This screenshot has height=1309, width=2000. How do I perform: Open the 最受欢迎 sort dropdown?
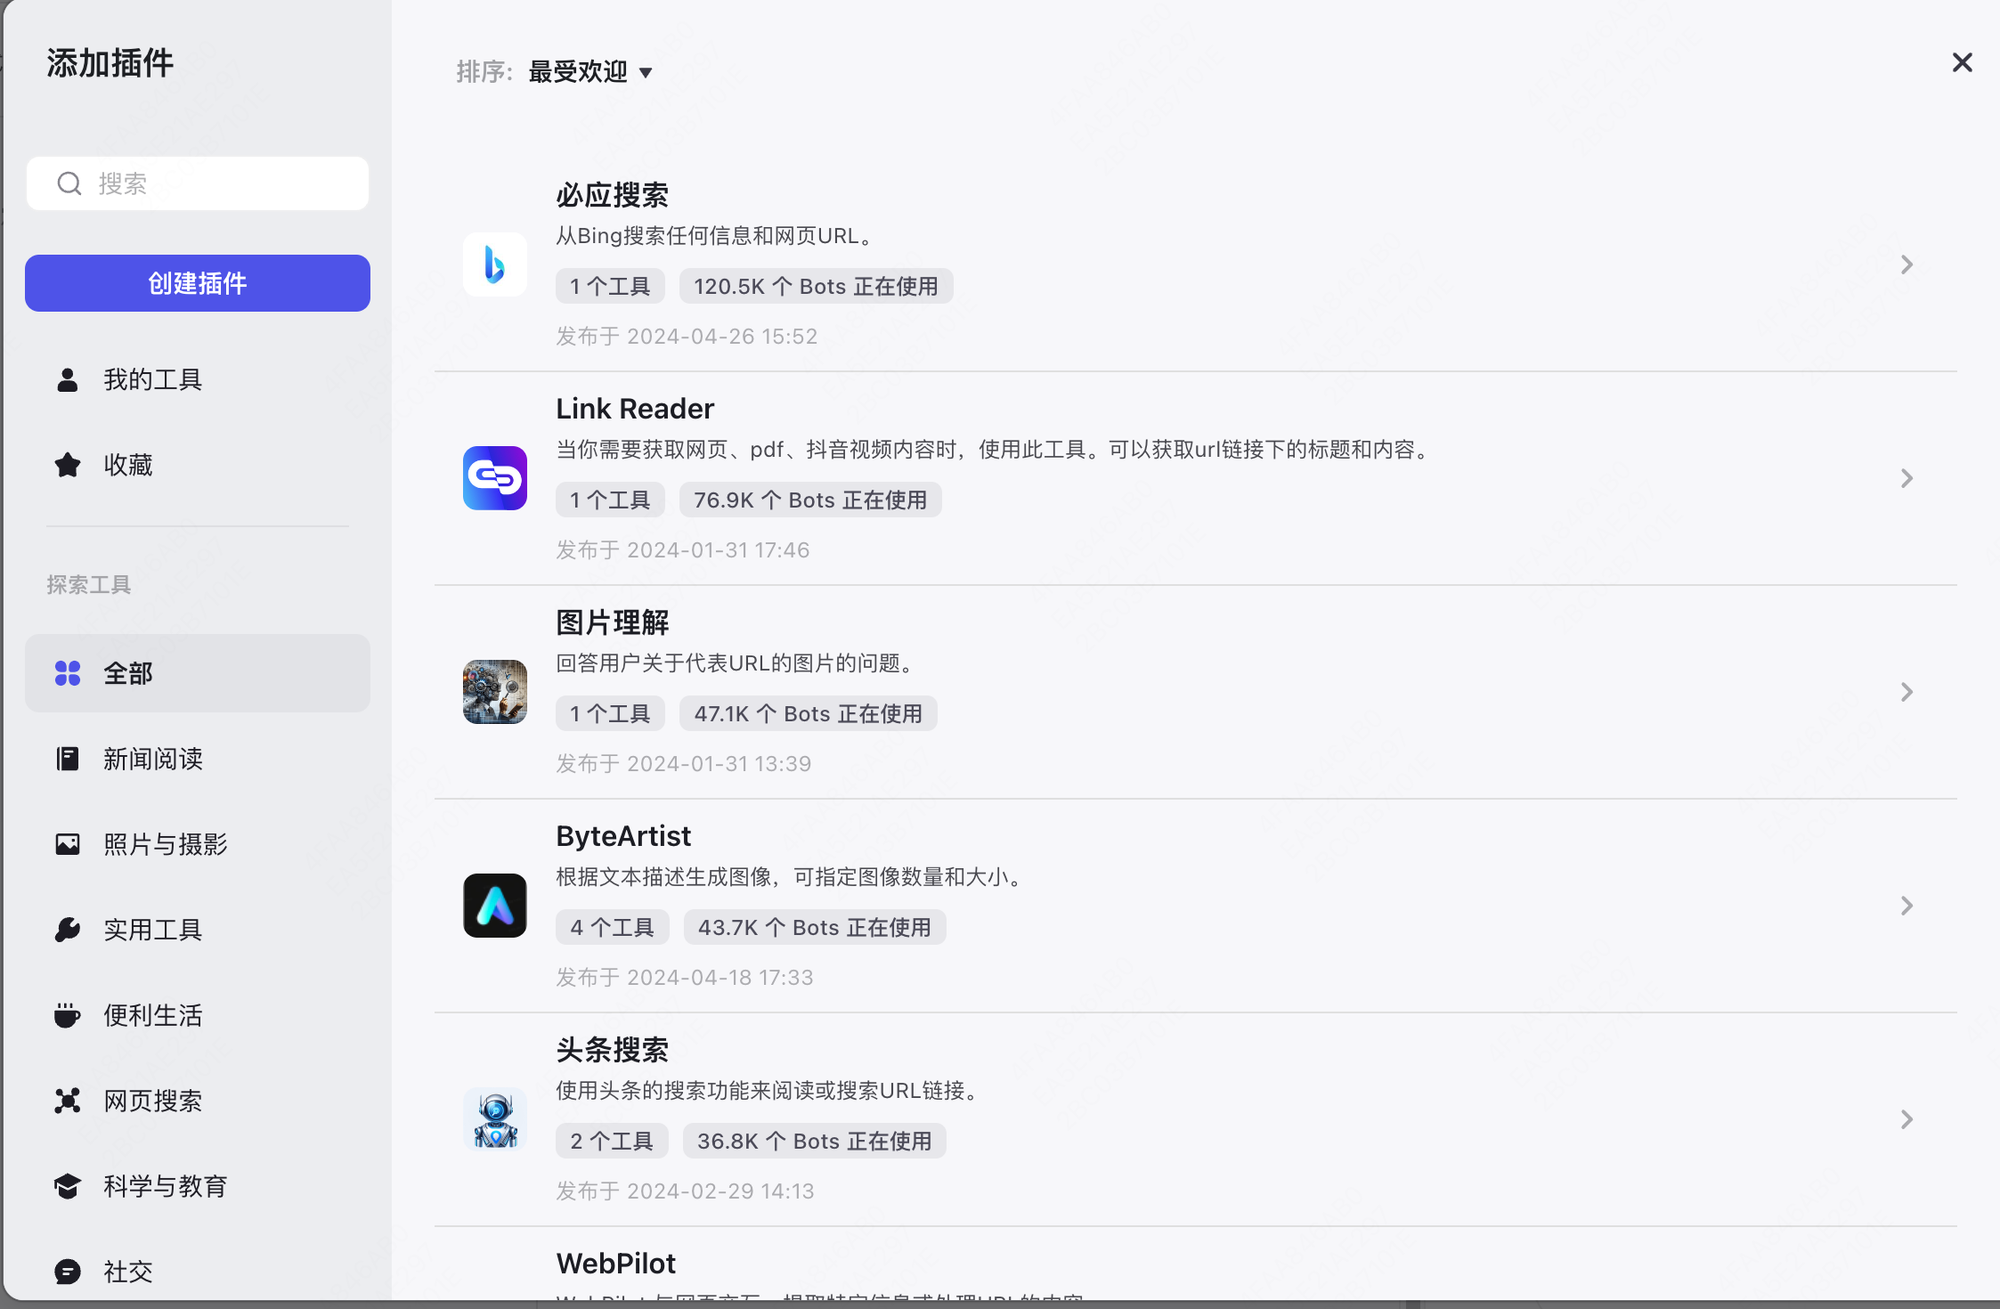coord(590,72)
